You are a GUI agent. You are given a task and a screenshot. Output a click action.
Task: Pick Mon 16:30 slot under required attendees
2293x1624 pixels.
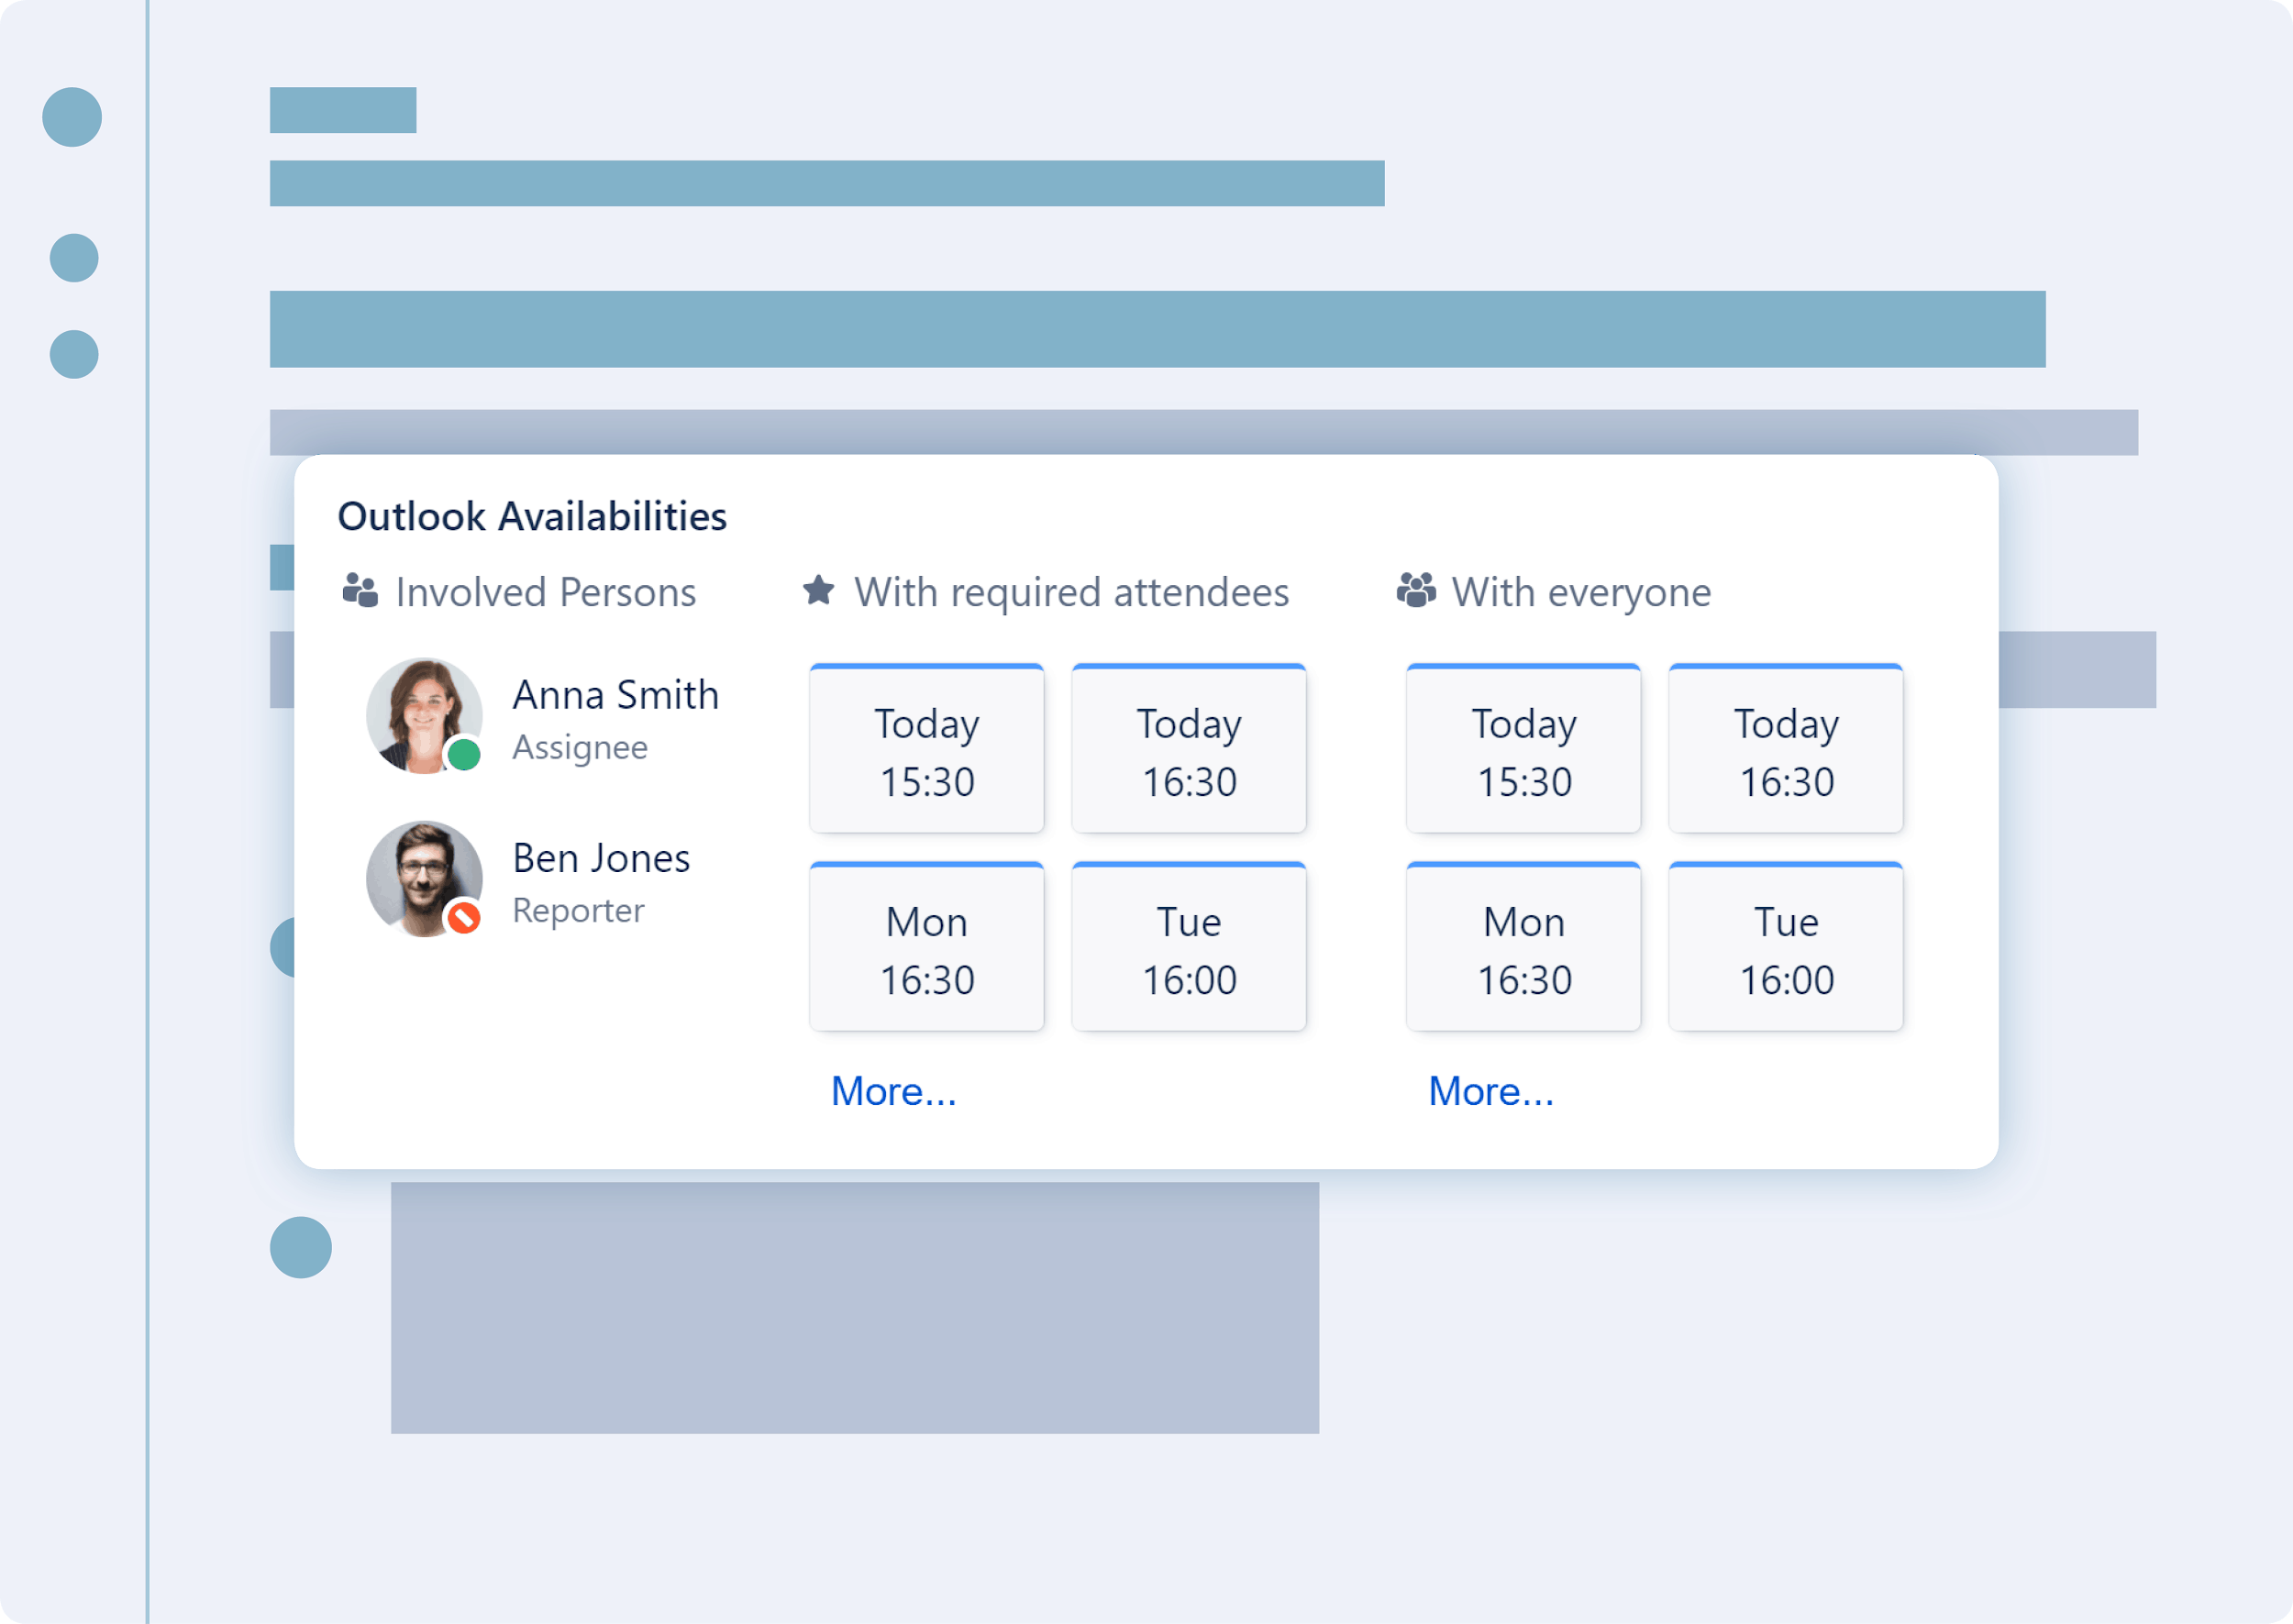(926, 948)
